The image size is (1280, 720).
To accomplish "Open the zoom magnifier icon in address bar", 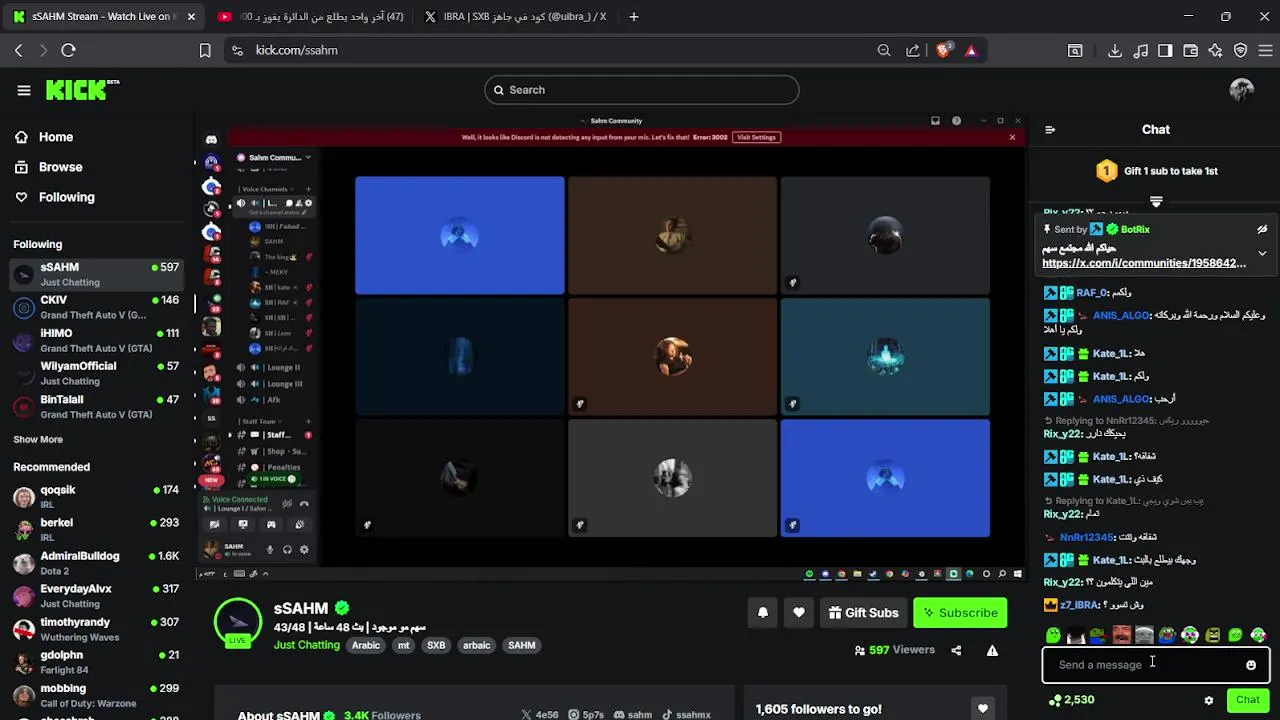I will (884, 50).
